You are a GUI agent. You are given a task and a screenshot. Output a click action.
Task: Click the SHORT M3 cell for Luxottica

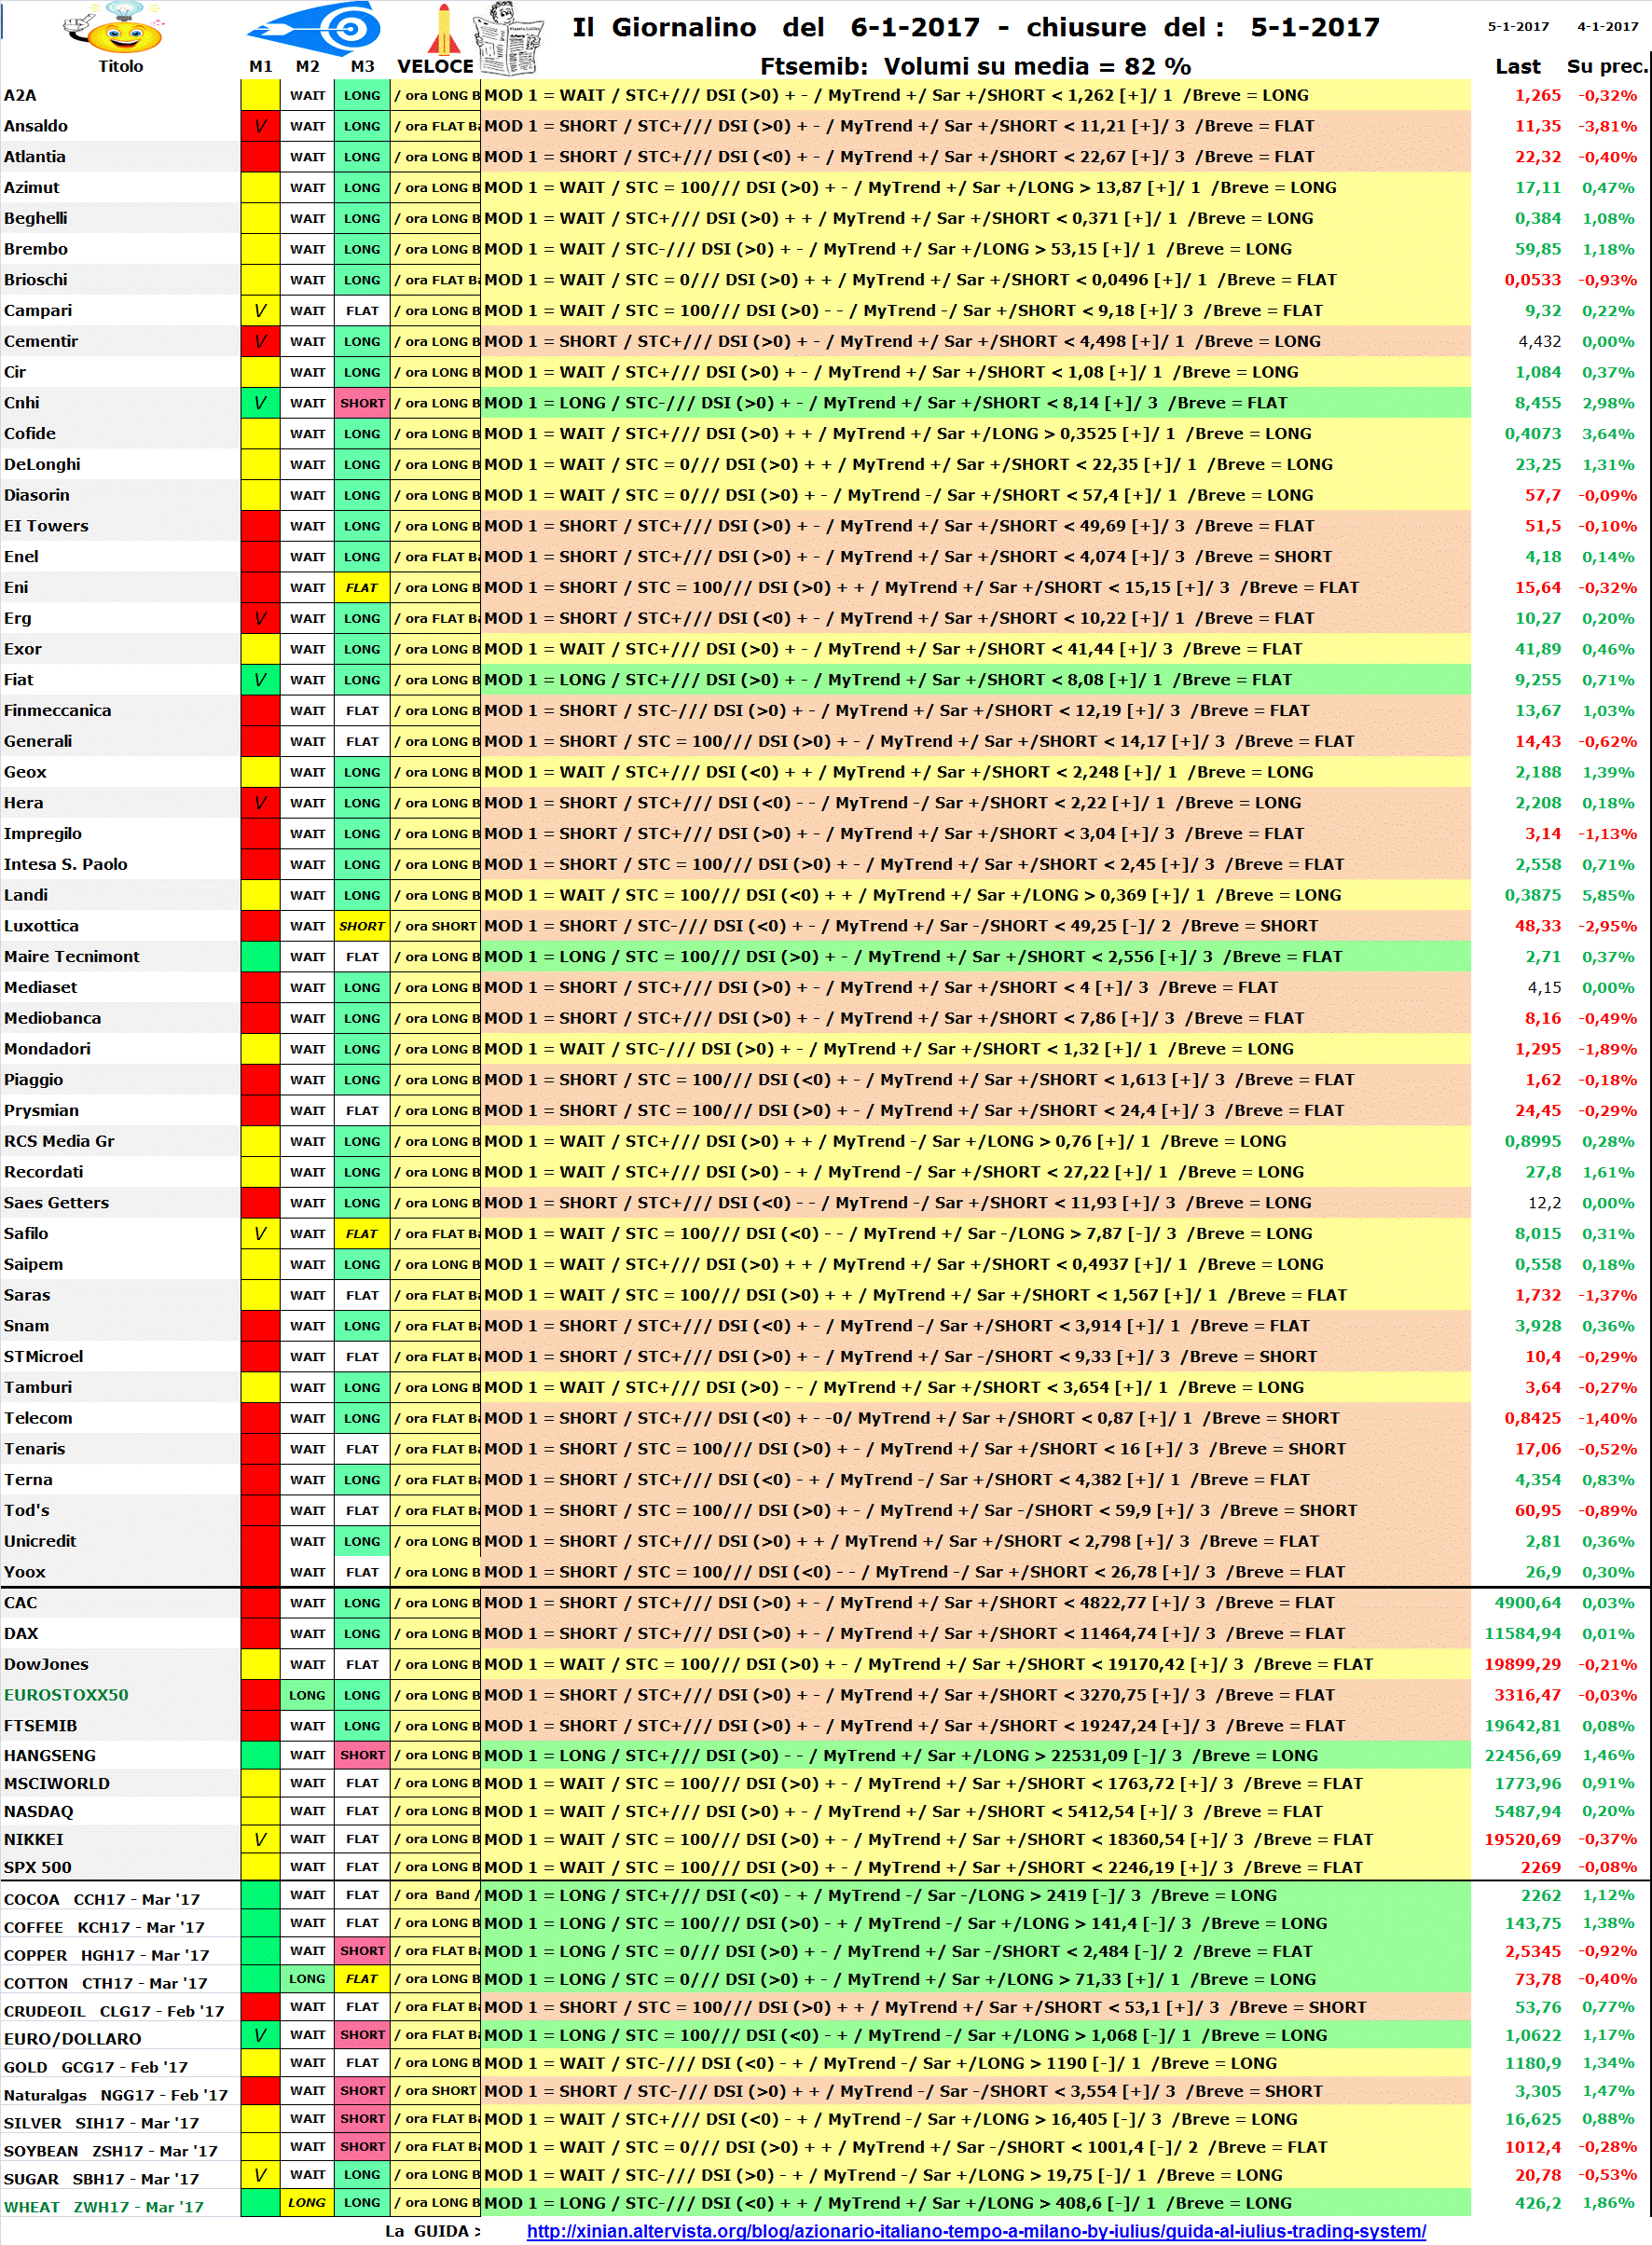click(362, 926)
